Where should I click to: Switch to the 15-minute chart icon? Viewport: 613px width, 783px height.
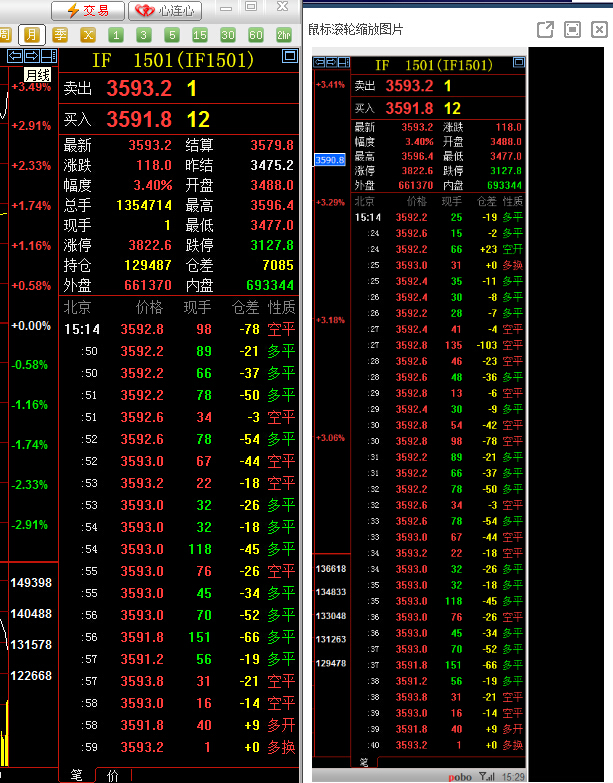tap(200, 35)
